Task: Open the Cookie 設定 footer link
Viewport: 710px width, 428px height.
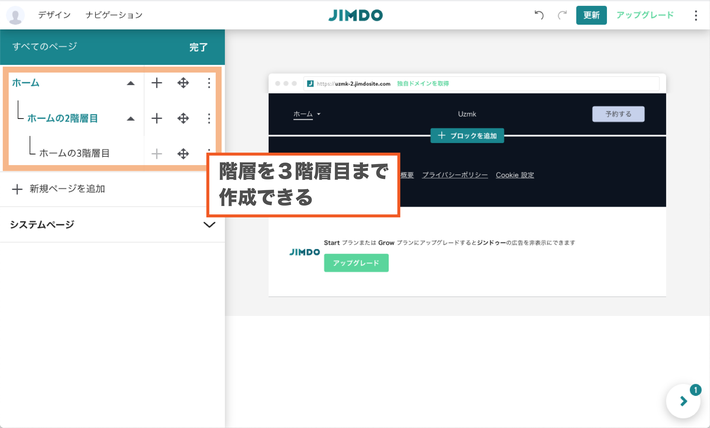Action: [515, 175]
